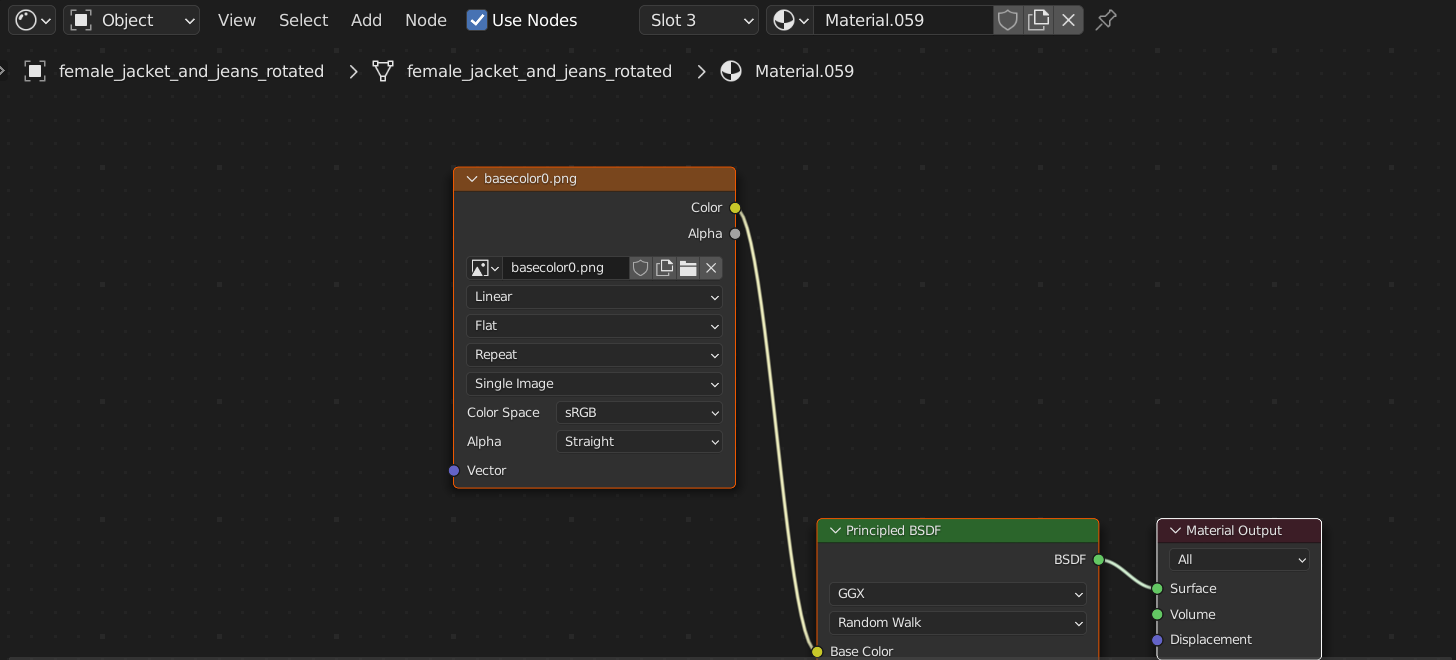This screenshot has width=1456, height=660.
Task: Toggle fake user shield for basecolor0.png
Action: 641,268
